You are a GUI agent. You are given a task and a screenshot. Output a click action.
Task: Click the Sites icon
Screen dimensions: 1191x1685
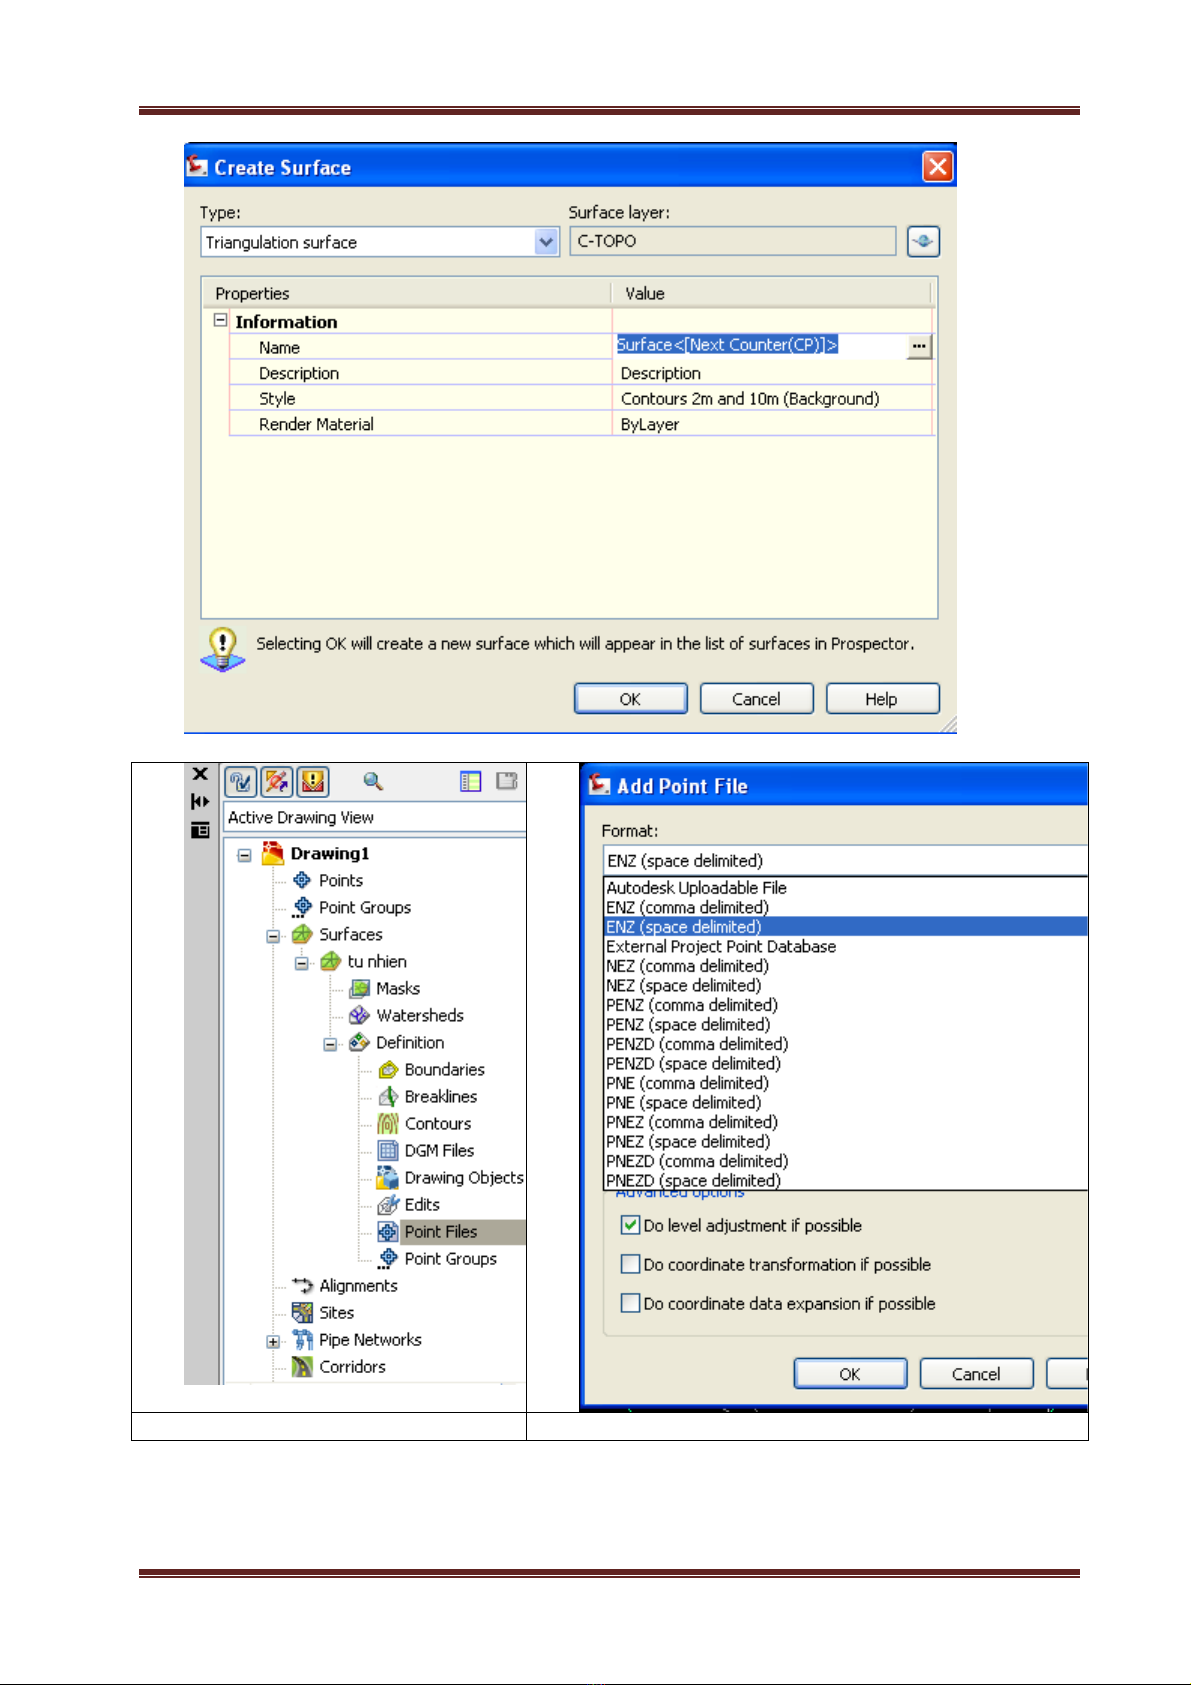(302, 1312)
